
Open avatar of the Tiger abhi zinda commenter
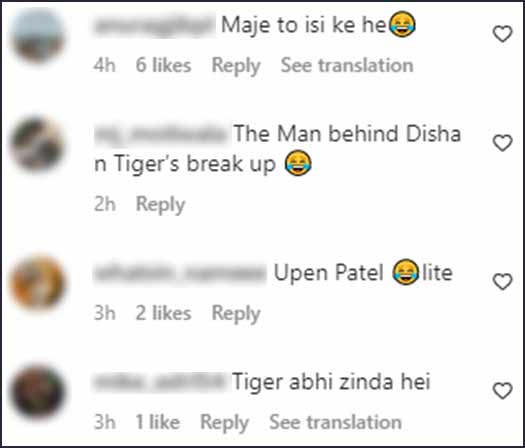click(38, 392)
